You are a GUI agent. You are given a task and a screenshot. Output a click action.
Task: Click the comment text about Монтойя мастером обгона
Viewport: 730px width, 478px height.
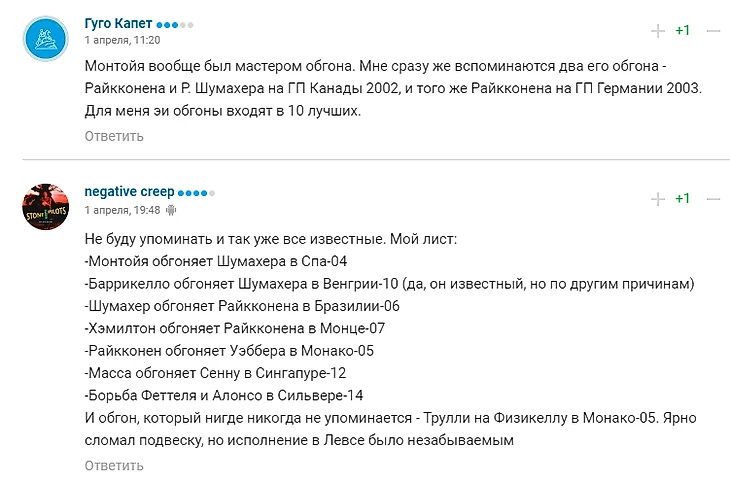[393, 88]
